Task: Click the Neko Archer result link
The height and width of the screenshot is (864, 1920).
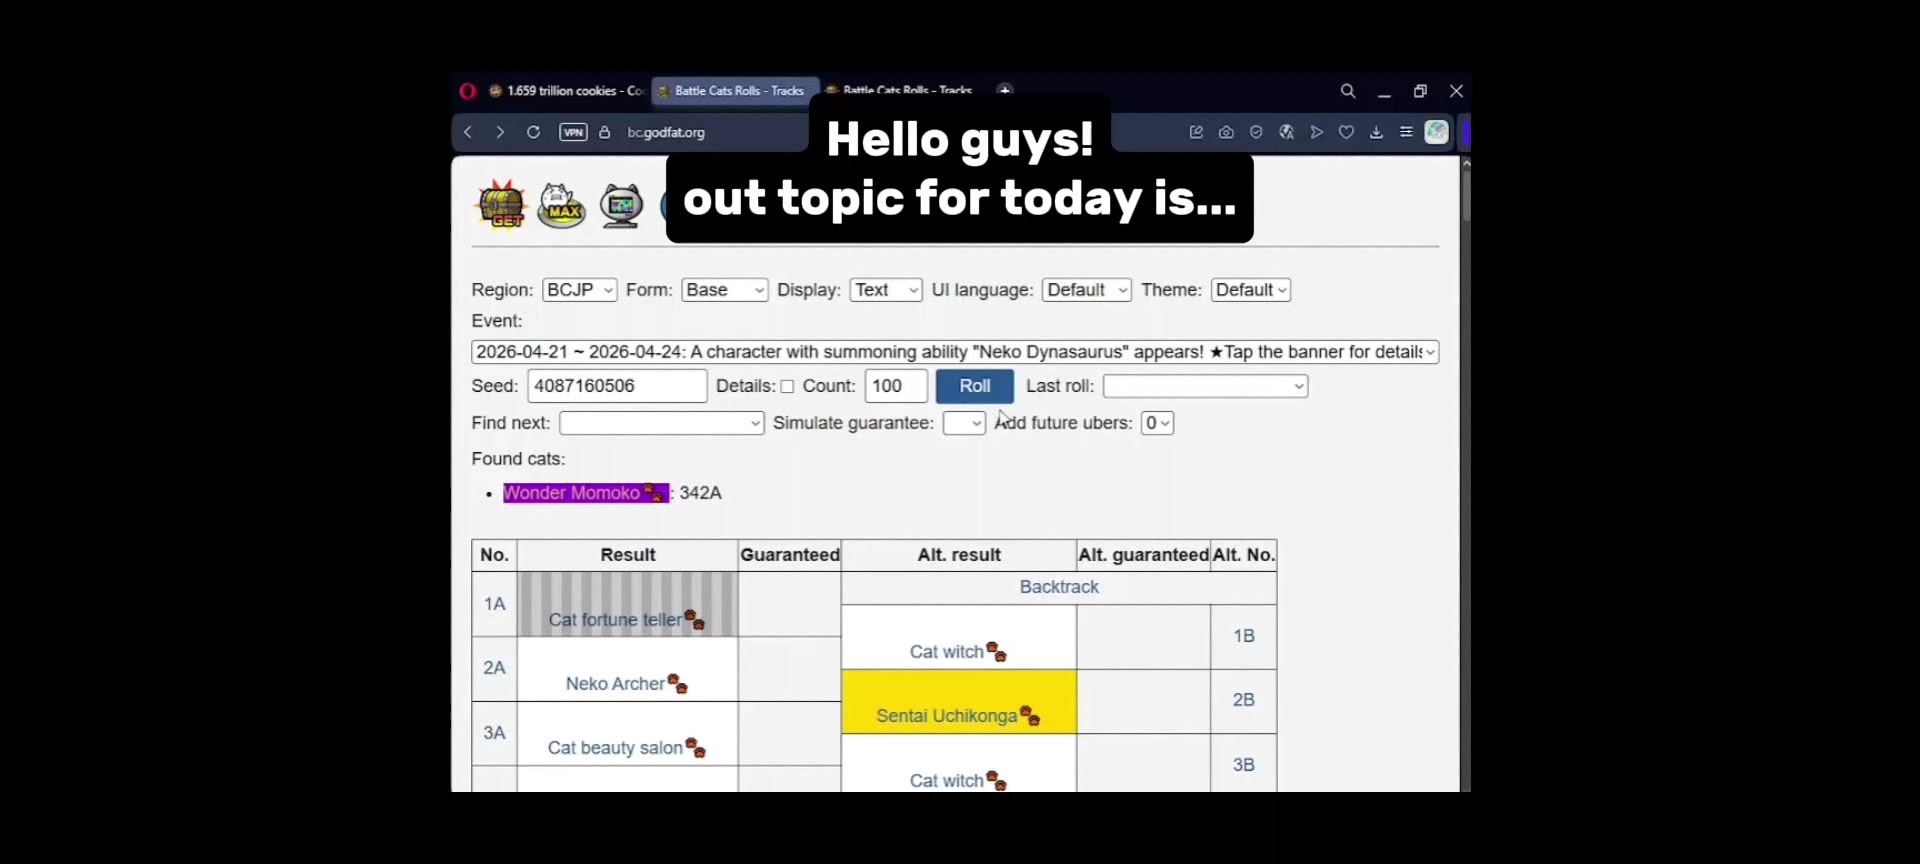Action: (615, 684)
